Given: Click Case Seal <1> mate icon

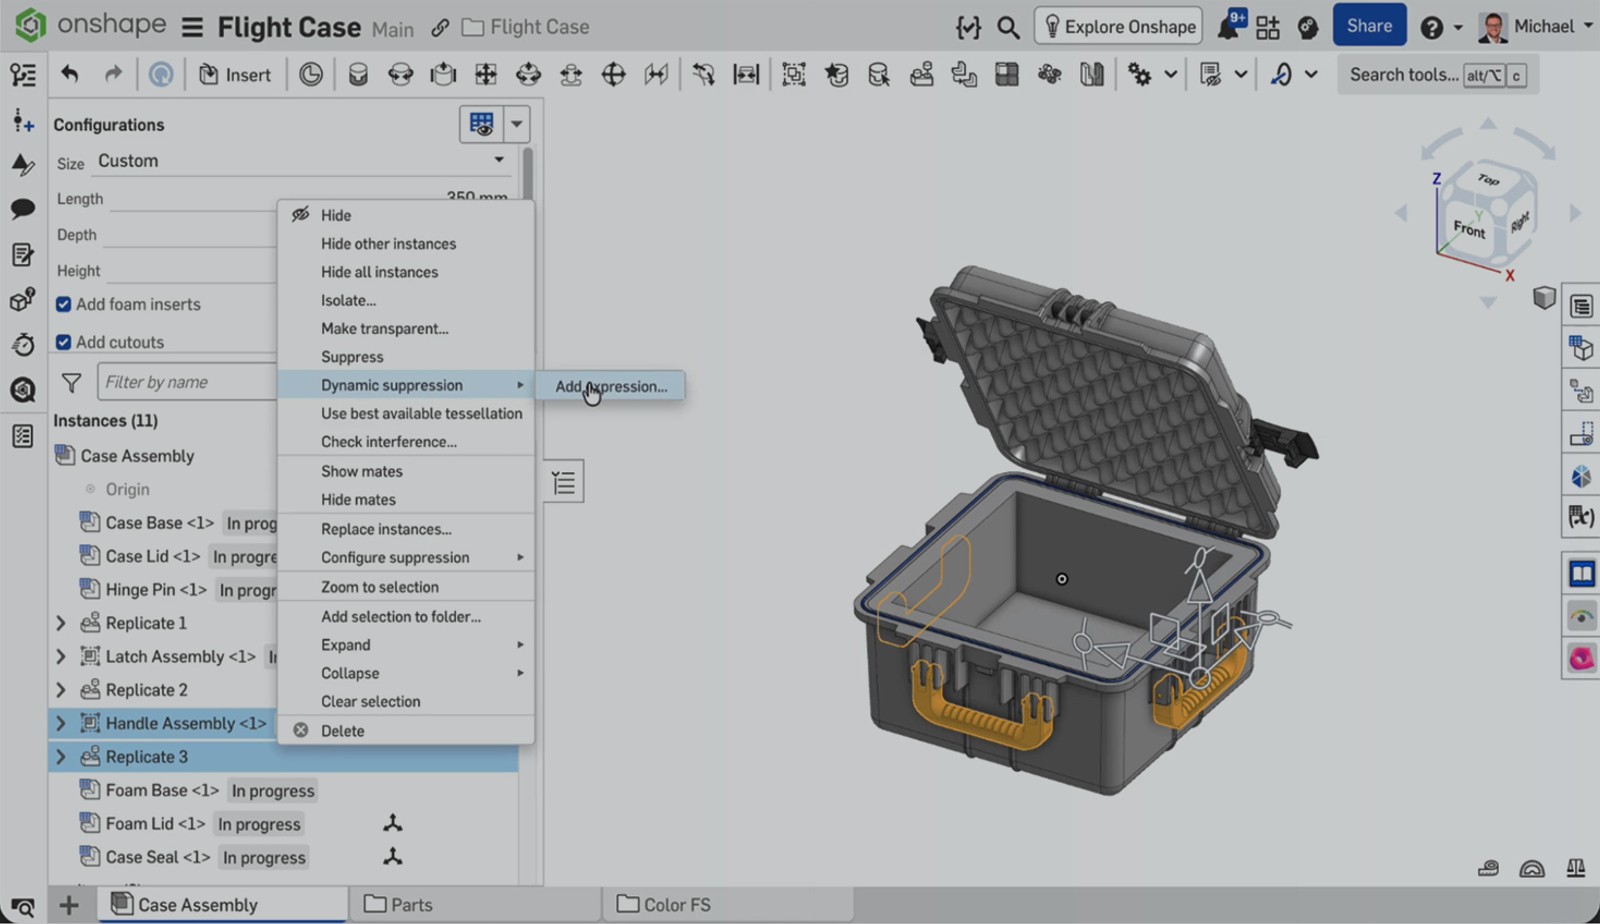Looking at the screenshot, I should pyautogui.click(x=393, y=857).
